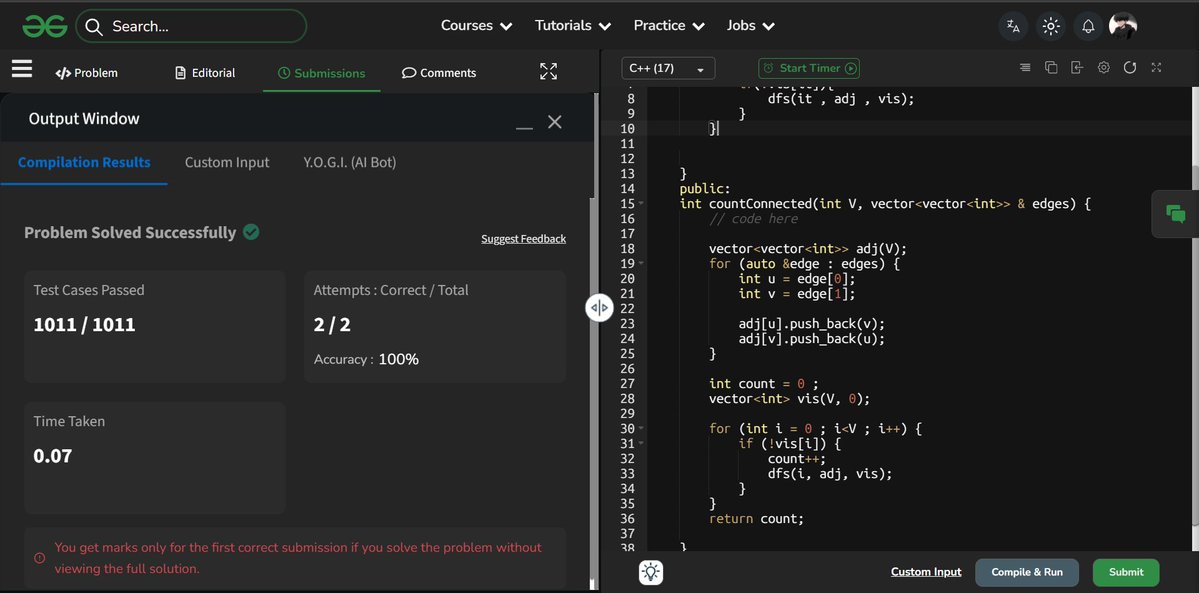The height and width of the screenshot is (593, 1199).
Task: Click the 'public:' code line
Action: [x=705, y=189]
